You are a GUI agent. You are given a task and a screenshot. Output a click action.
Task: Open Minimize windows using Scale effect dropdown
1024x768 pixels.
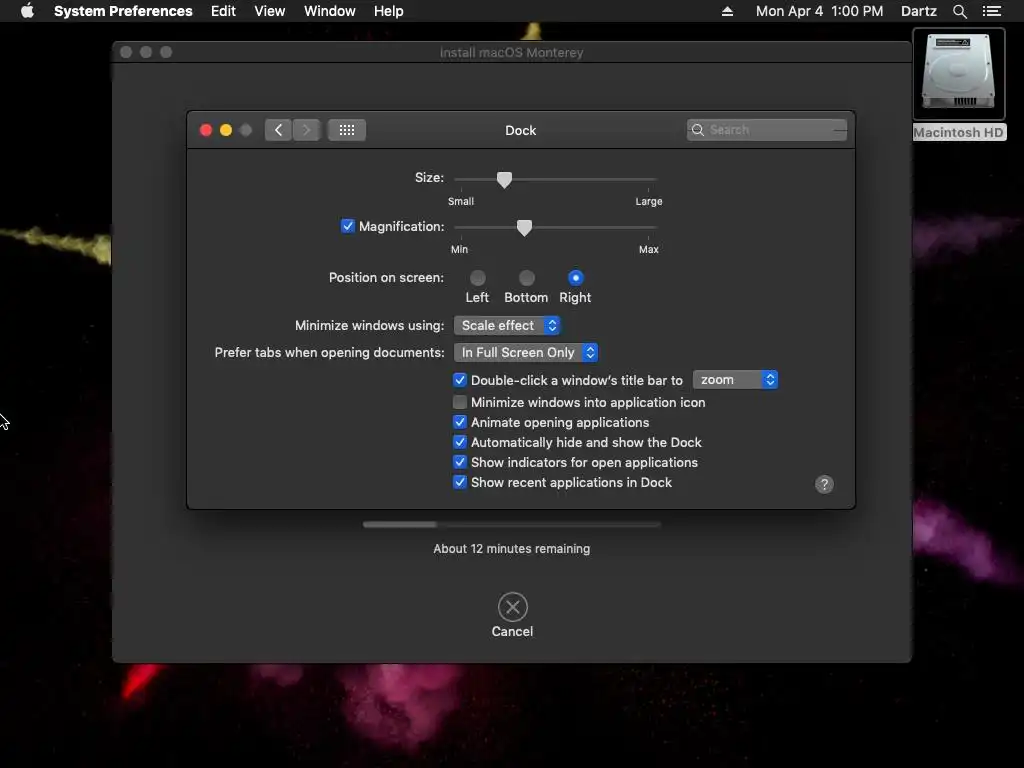pos(507,325)
